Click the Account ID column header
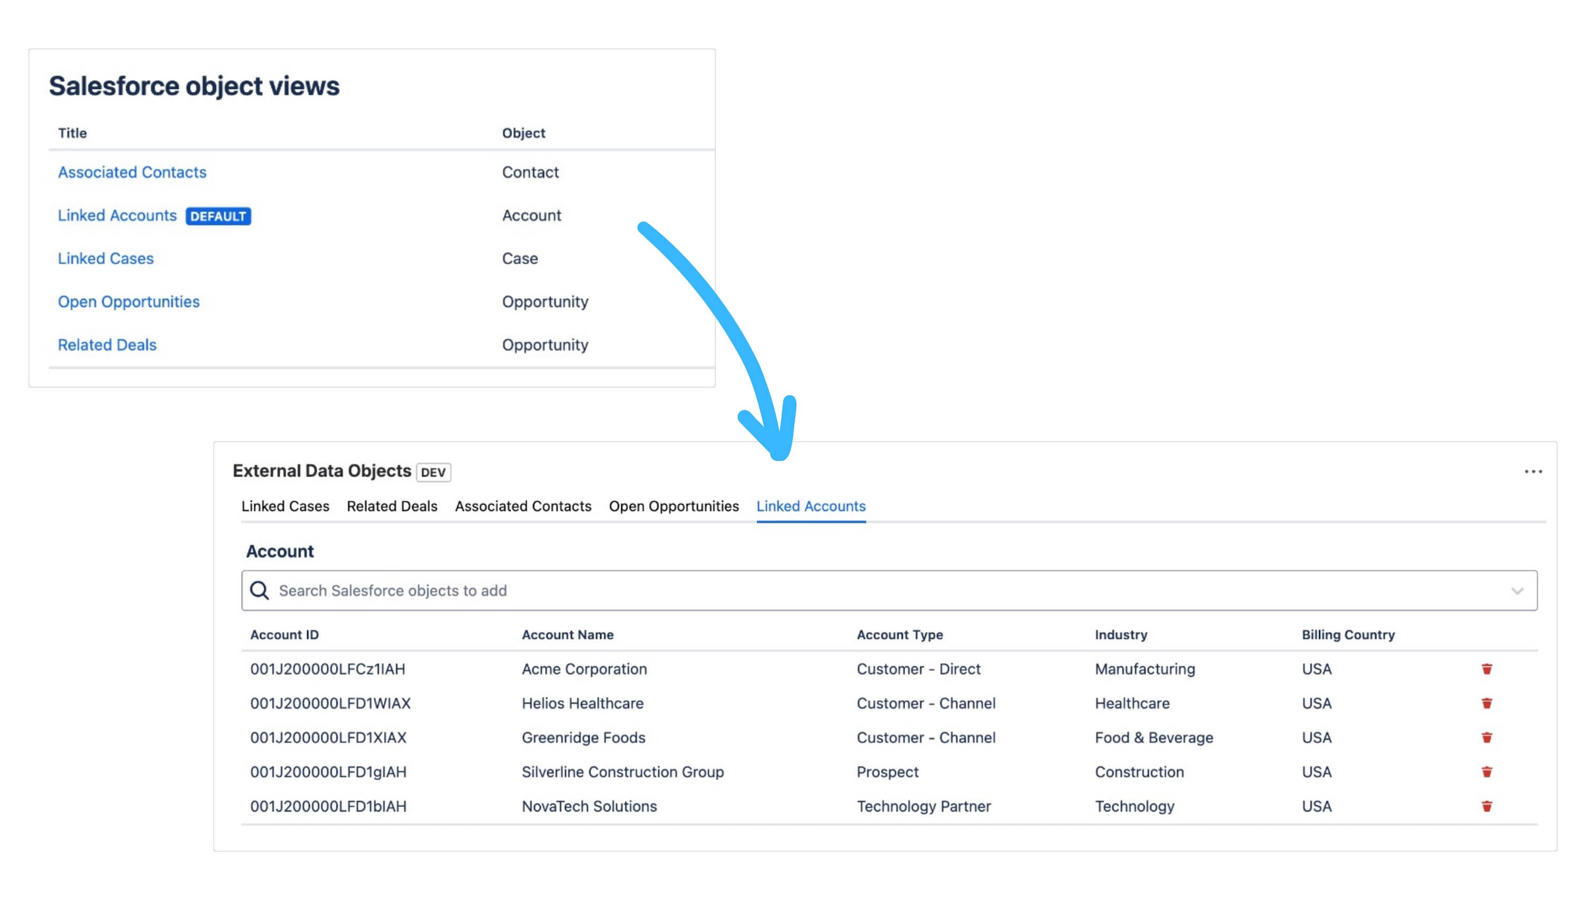This screenshot has width=1586, height=900. pyautogui.click(x=285, y=635)
